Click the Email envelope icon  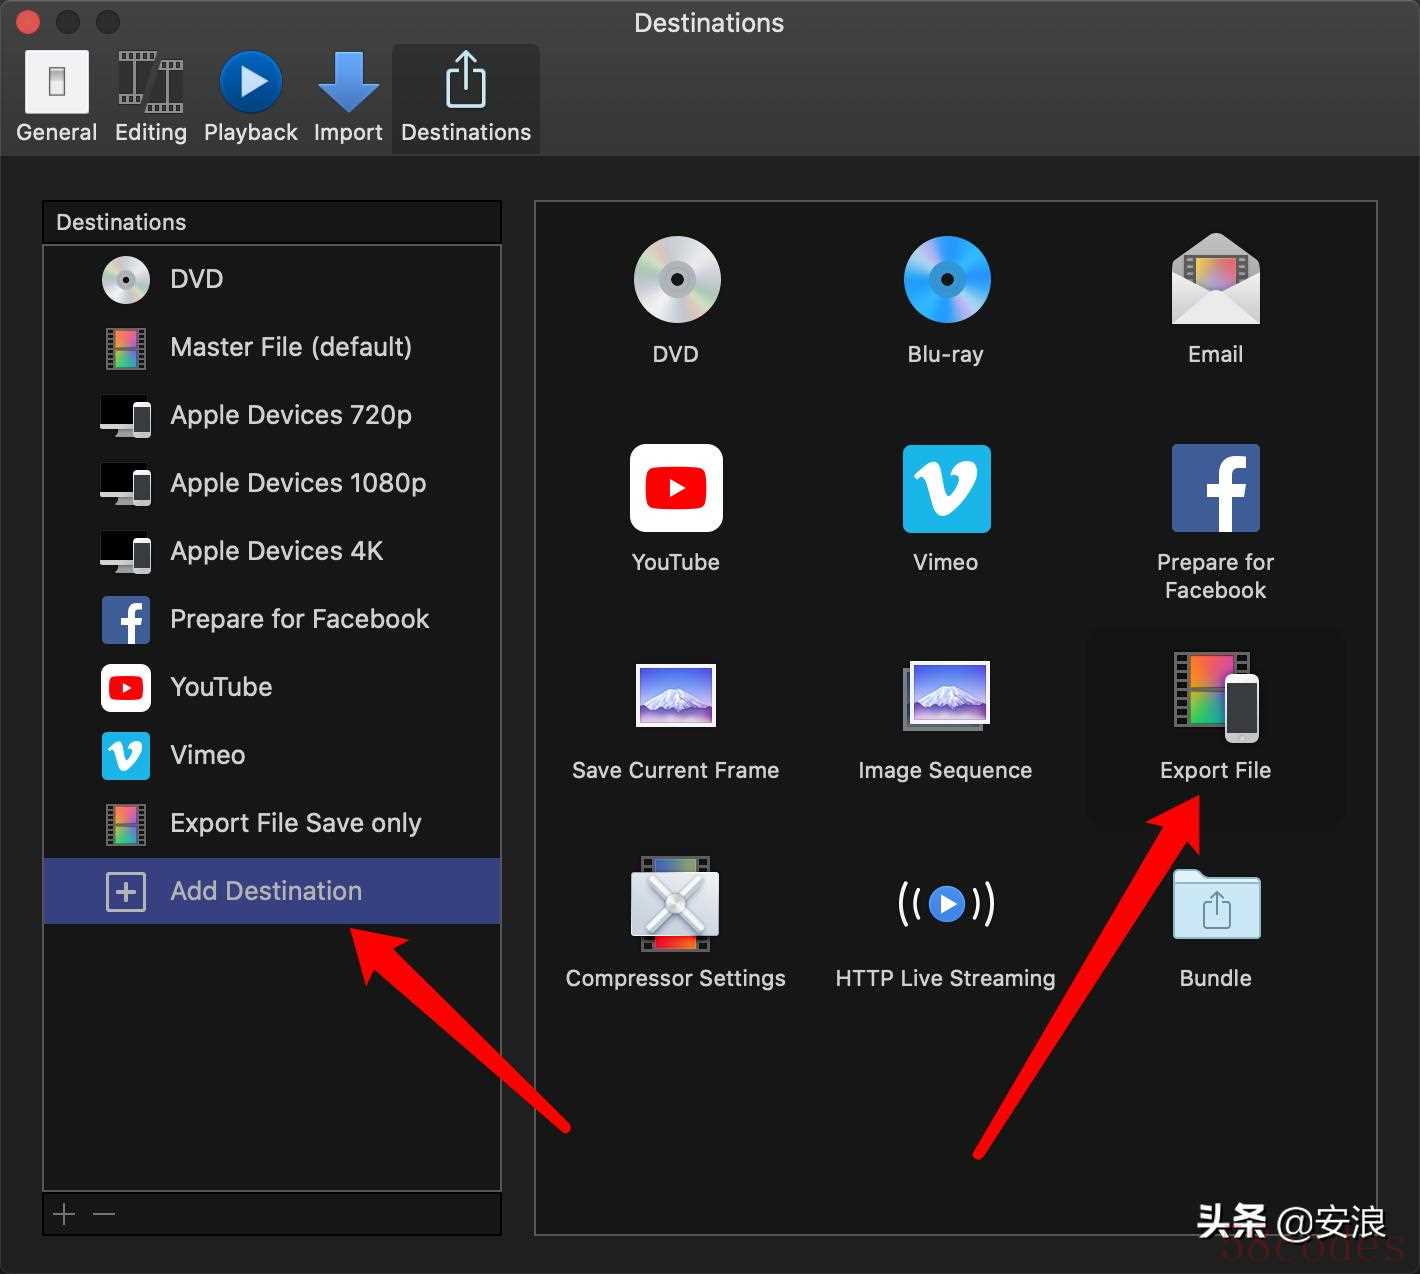tap(1215, 279)
